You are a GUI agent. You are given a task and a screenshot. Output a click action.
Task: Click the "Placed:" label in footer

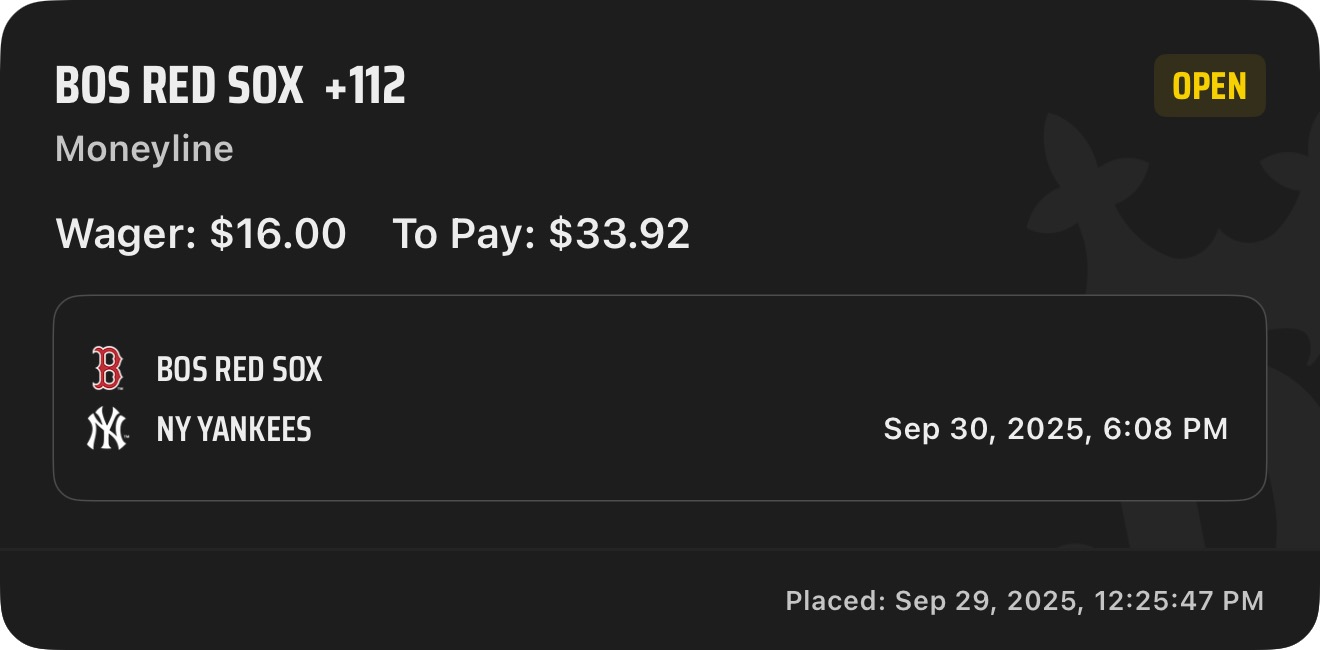[835, 601]
